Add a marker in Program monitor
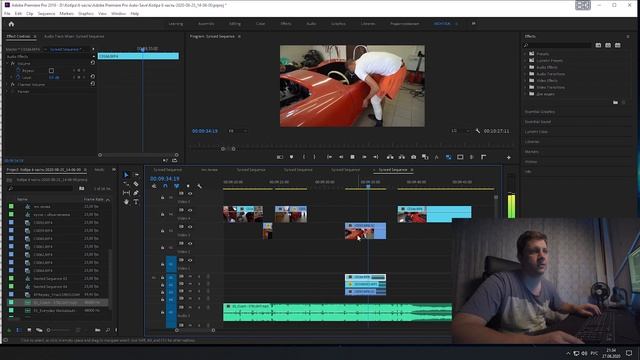640x360 pixels. [291, 157]
